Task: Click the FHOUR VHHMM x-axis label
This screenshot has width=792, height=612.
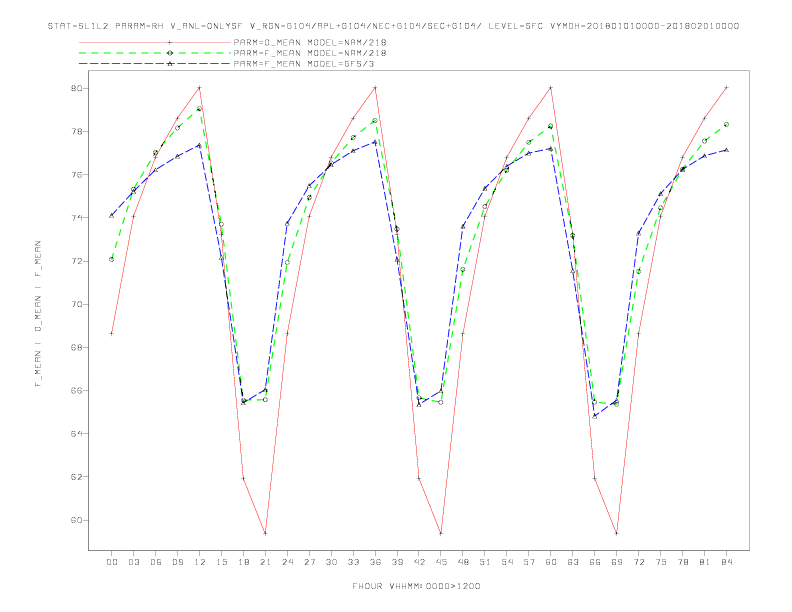Action: click(416, 586)
